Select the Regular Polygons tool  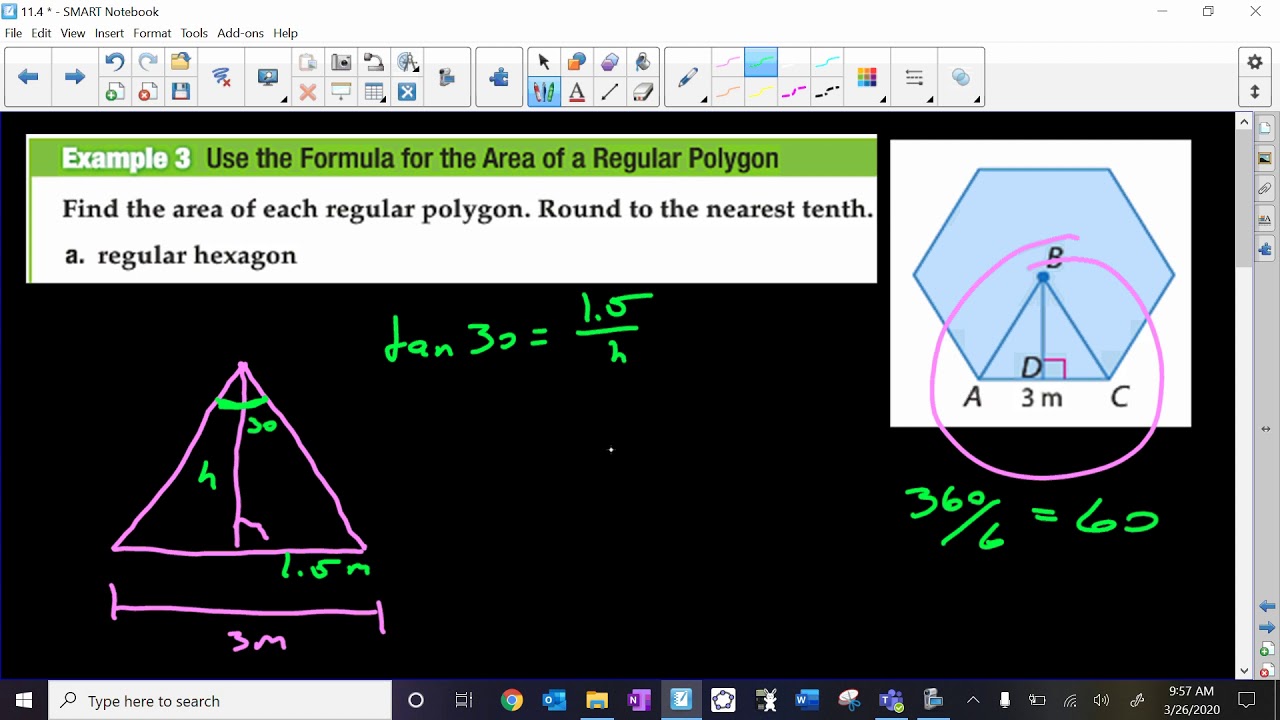tap(610, 63)
